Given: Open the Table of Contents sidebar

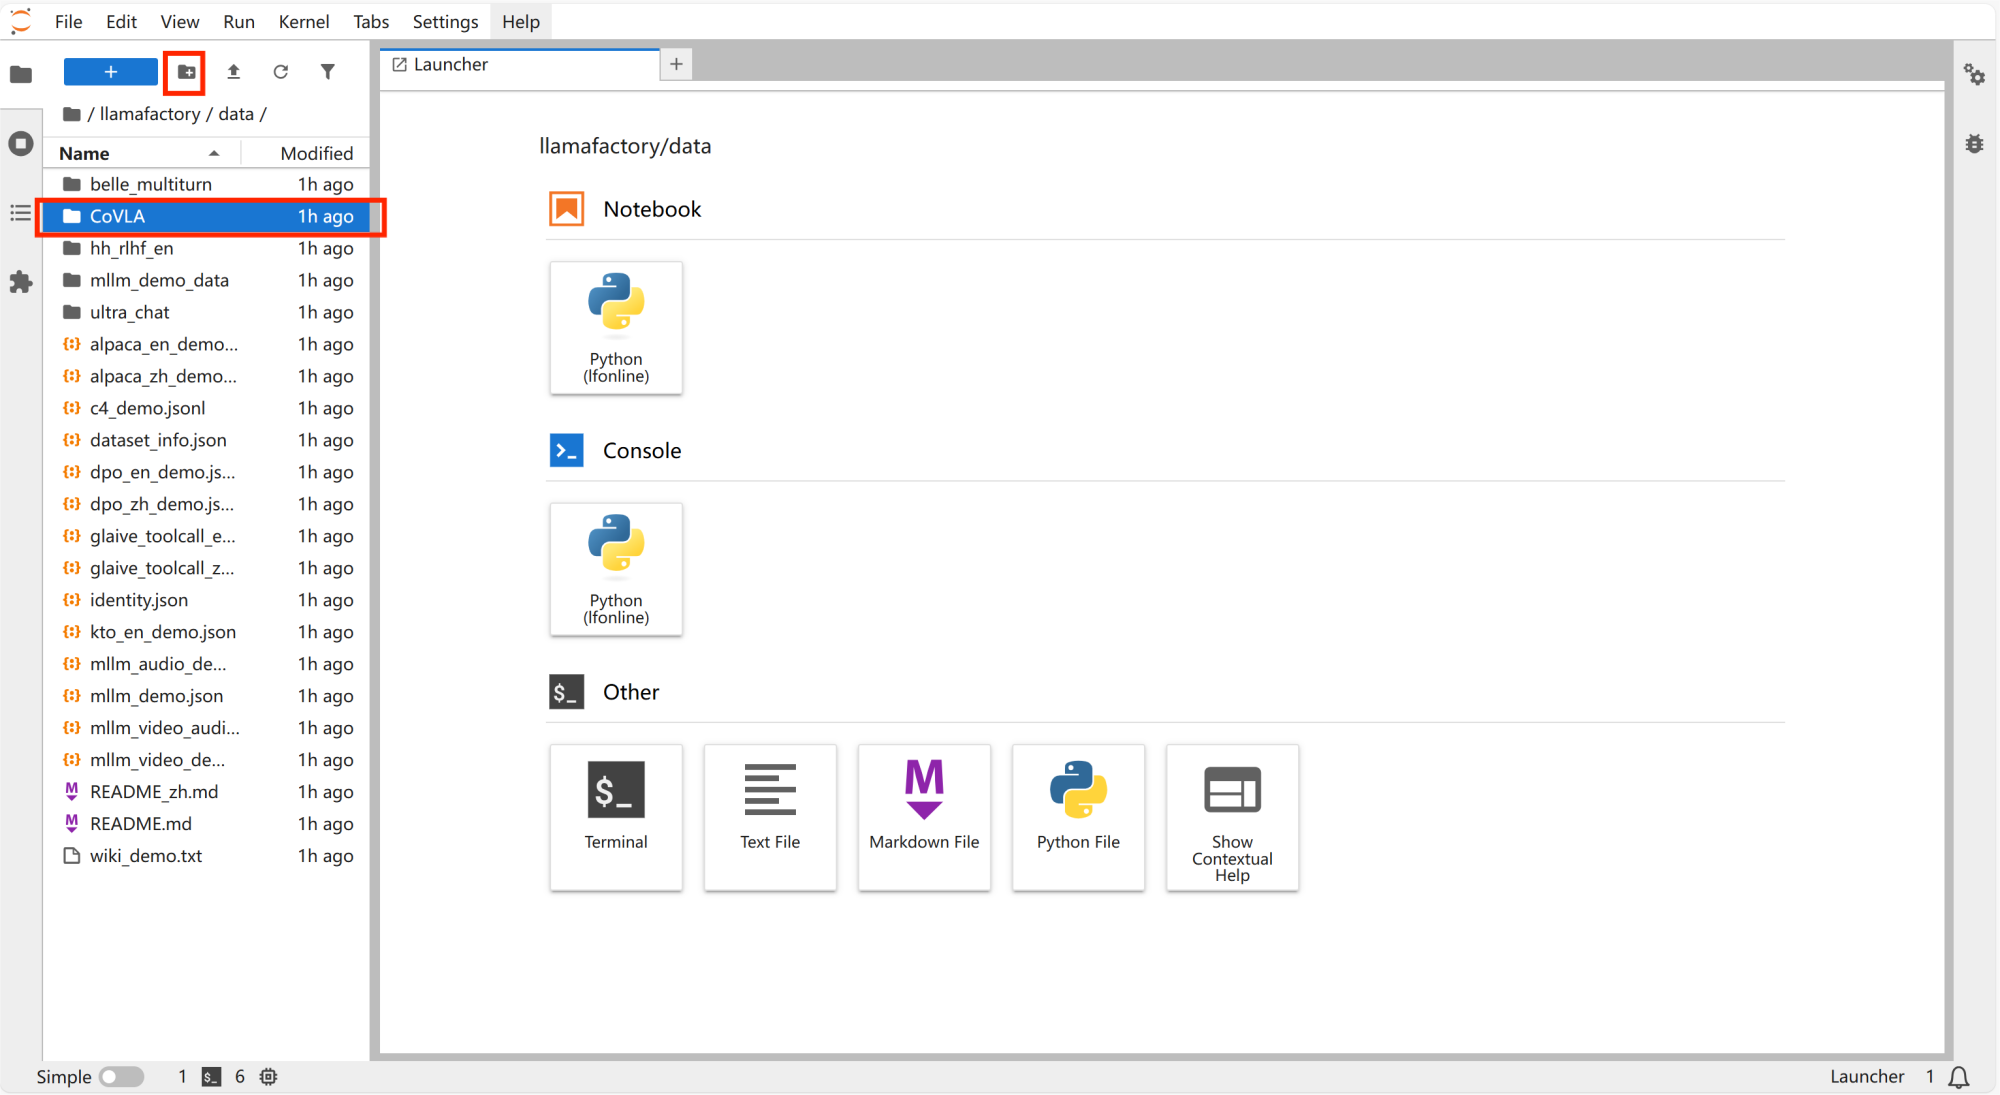Looking at the screenshot, I should click(x=21, y=213).
